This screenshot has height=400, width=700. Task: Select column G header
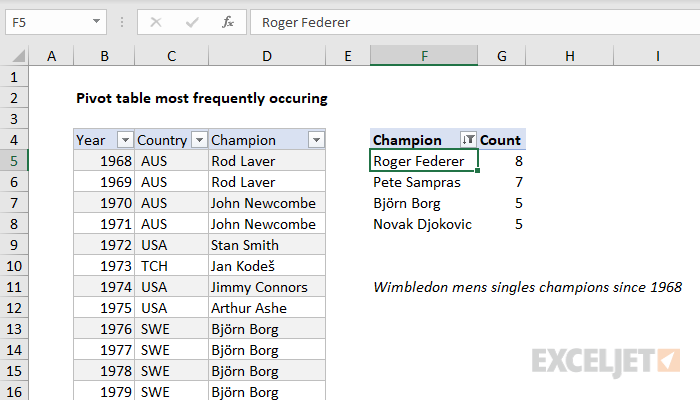502,56
